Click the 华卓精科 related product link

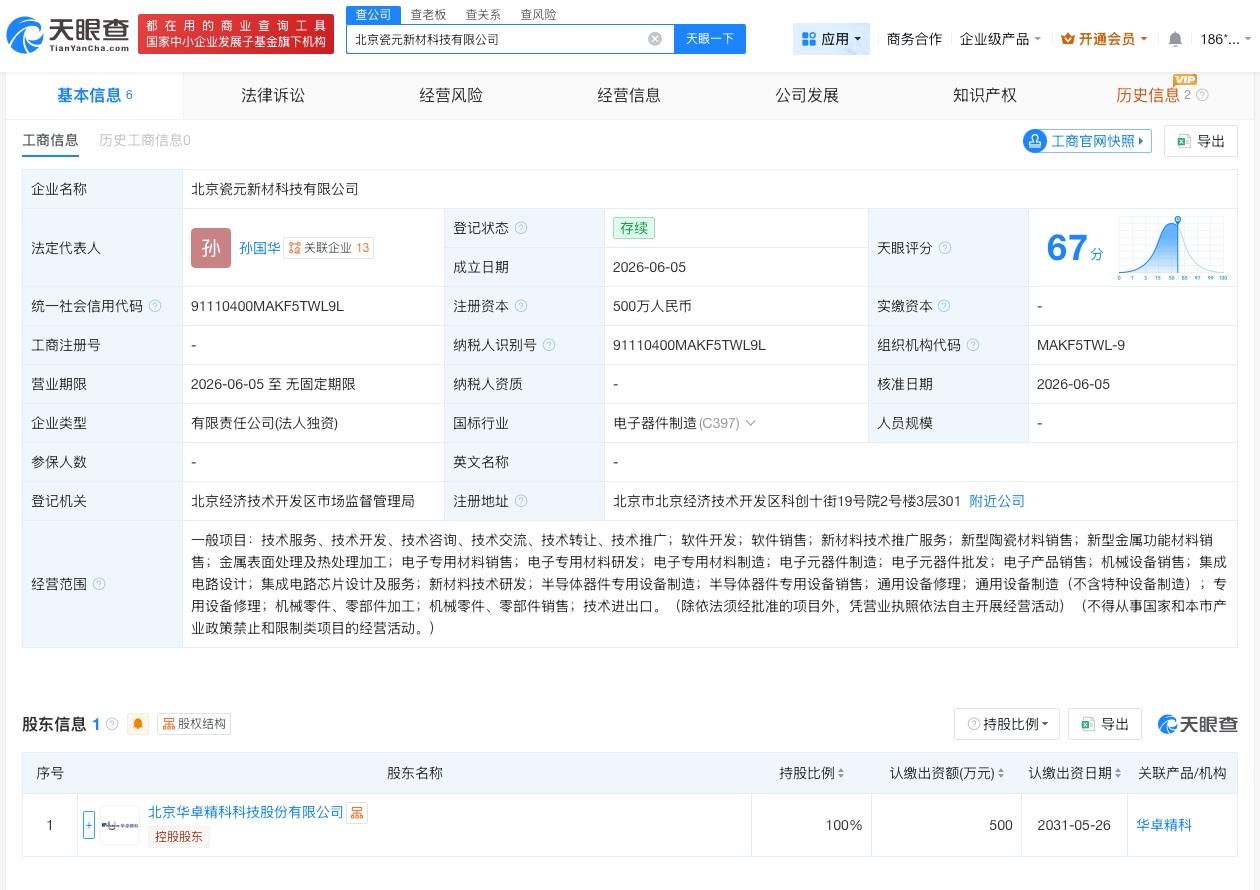coord(1164,825)
